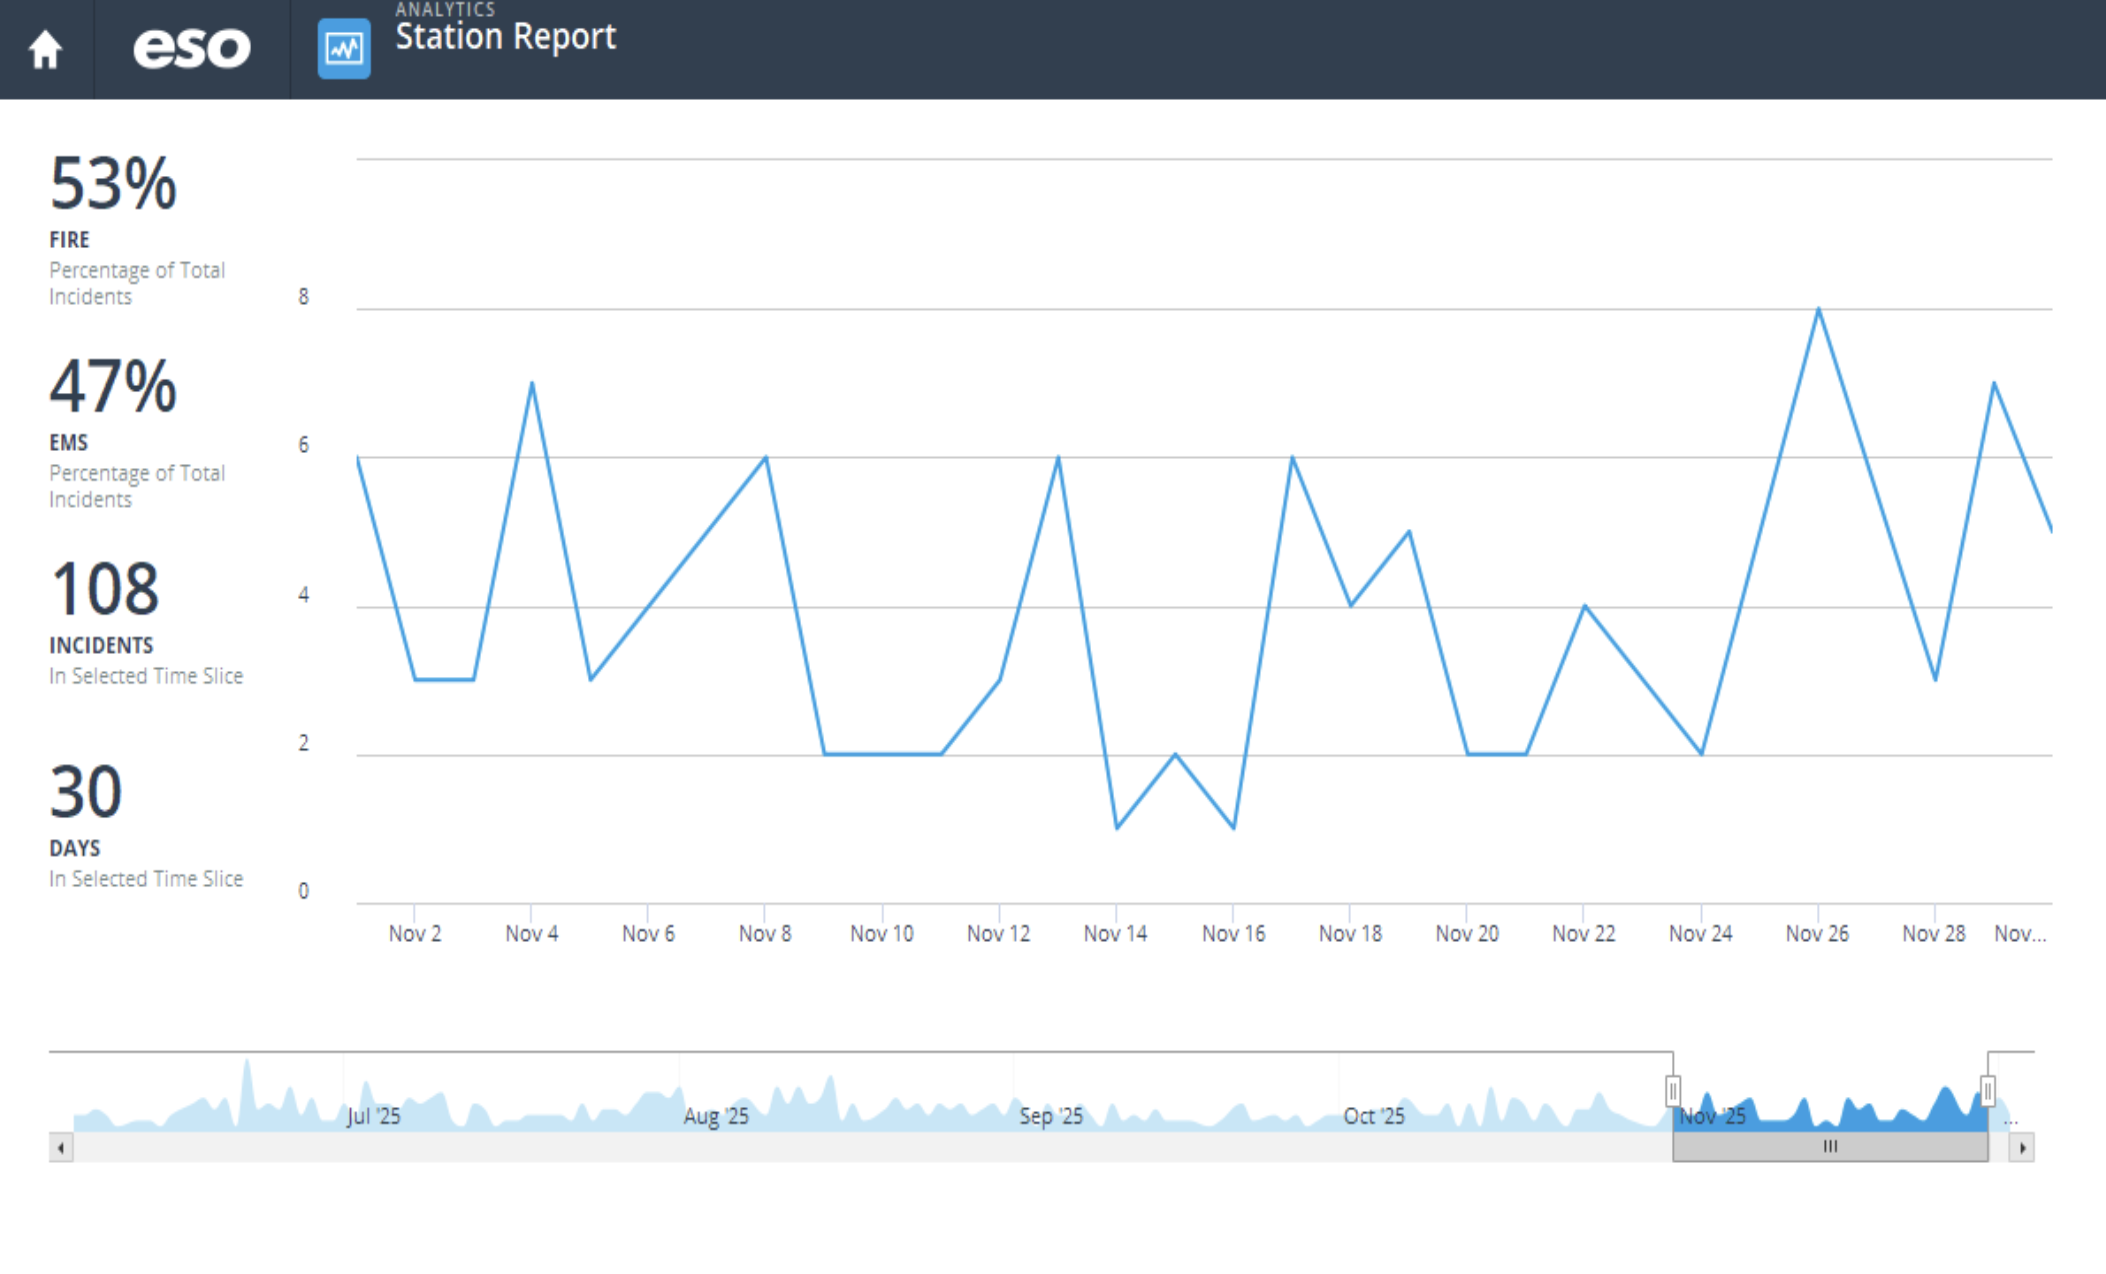Click the Station Report title
Image resolution: width=2106 pixels, height=1274 pixels.
505,37
